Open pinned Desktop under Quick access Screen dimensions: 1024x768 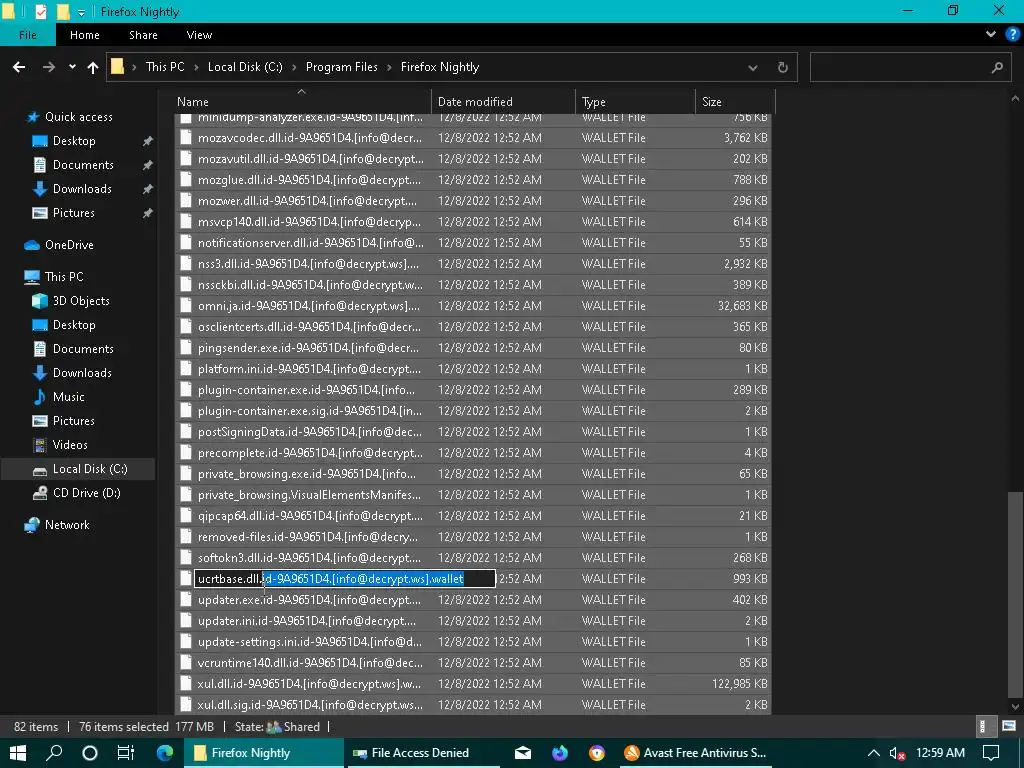[74, 141]
